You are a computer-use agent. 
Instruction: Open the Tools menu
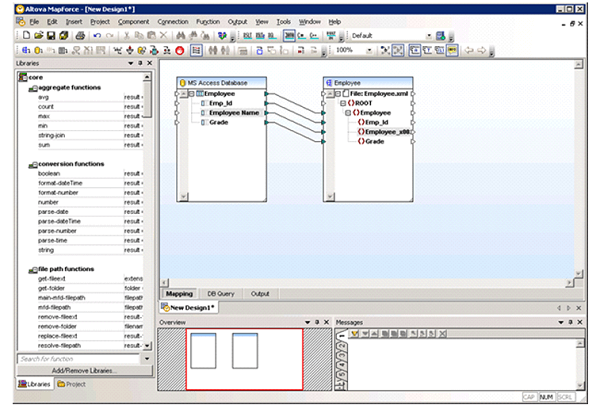284,22
